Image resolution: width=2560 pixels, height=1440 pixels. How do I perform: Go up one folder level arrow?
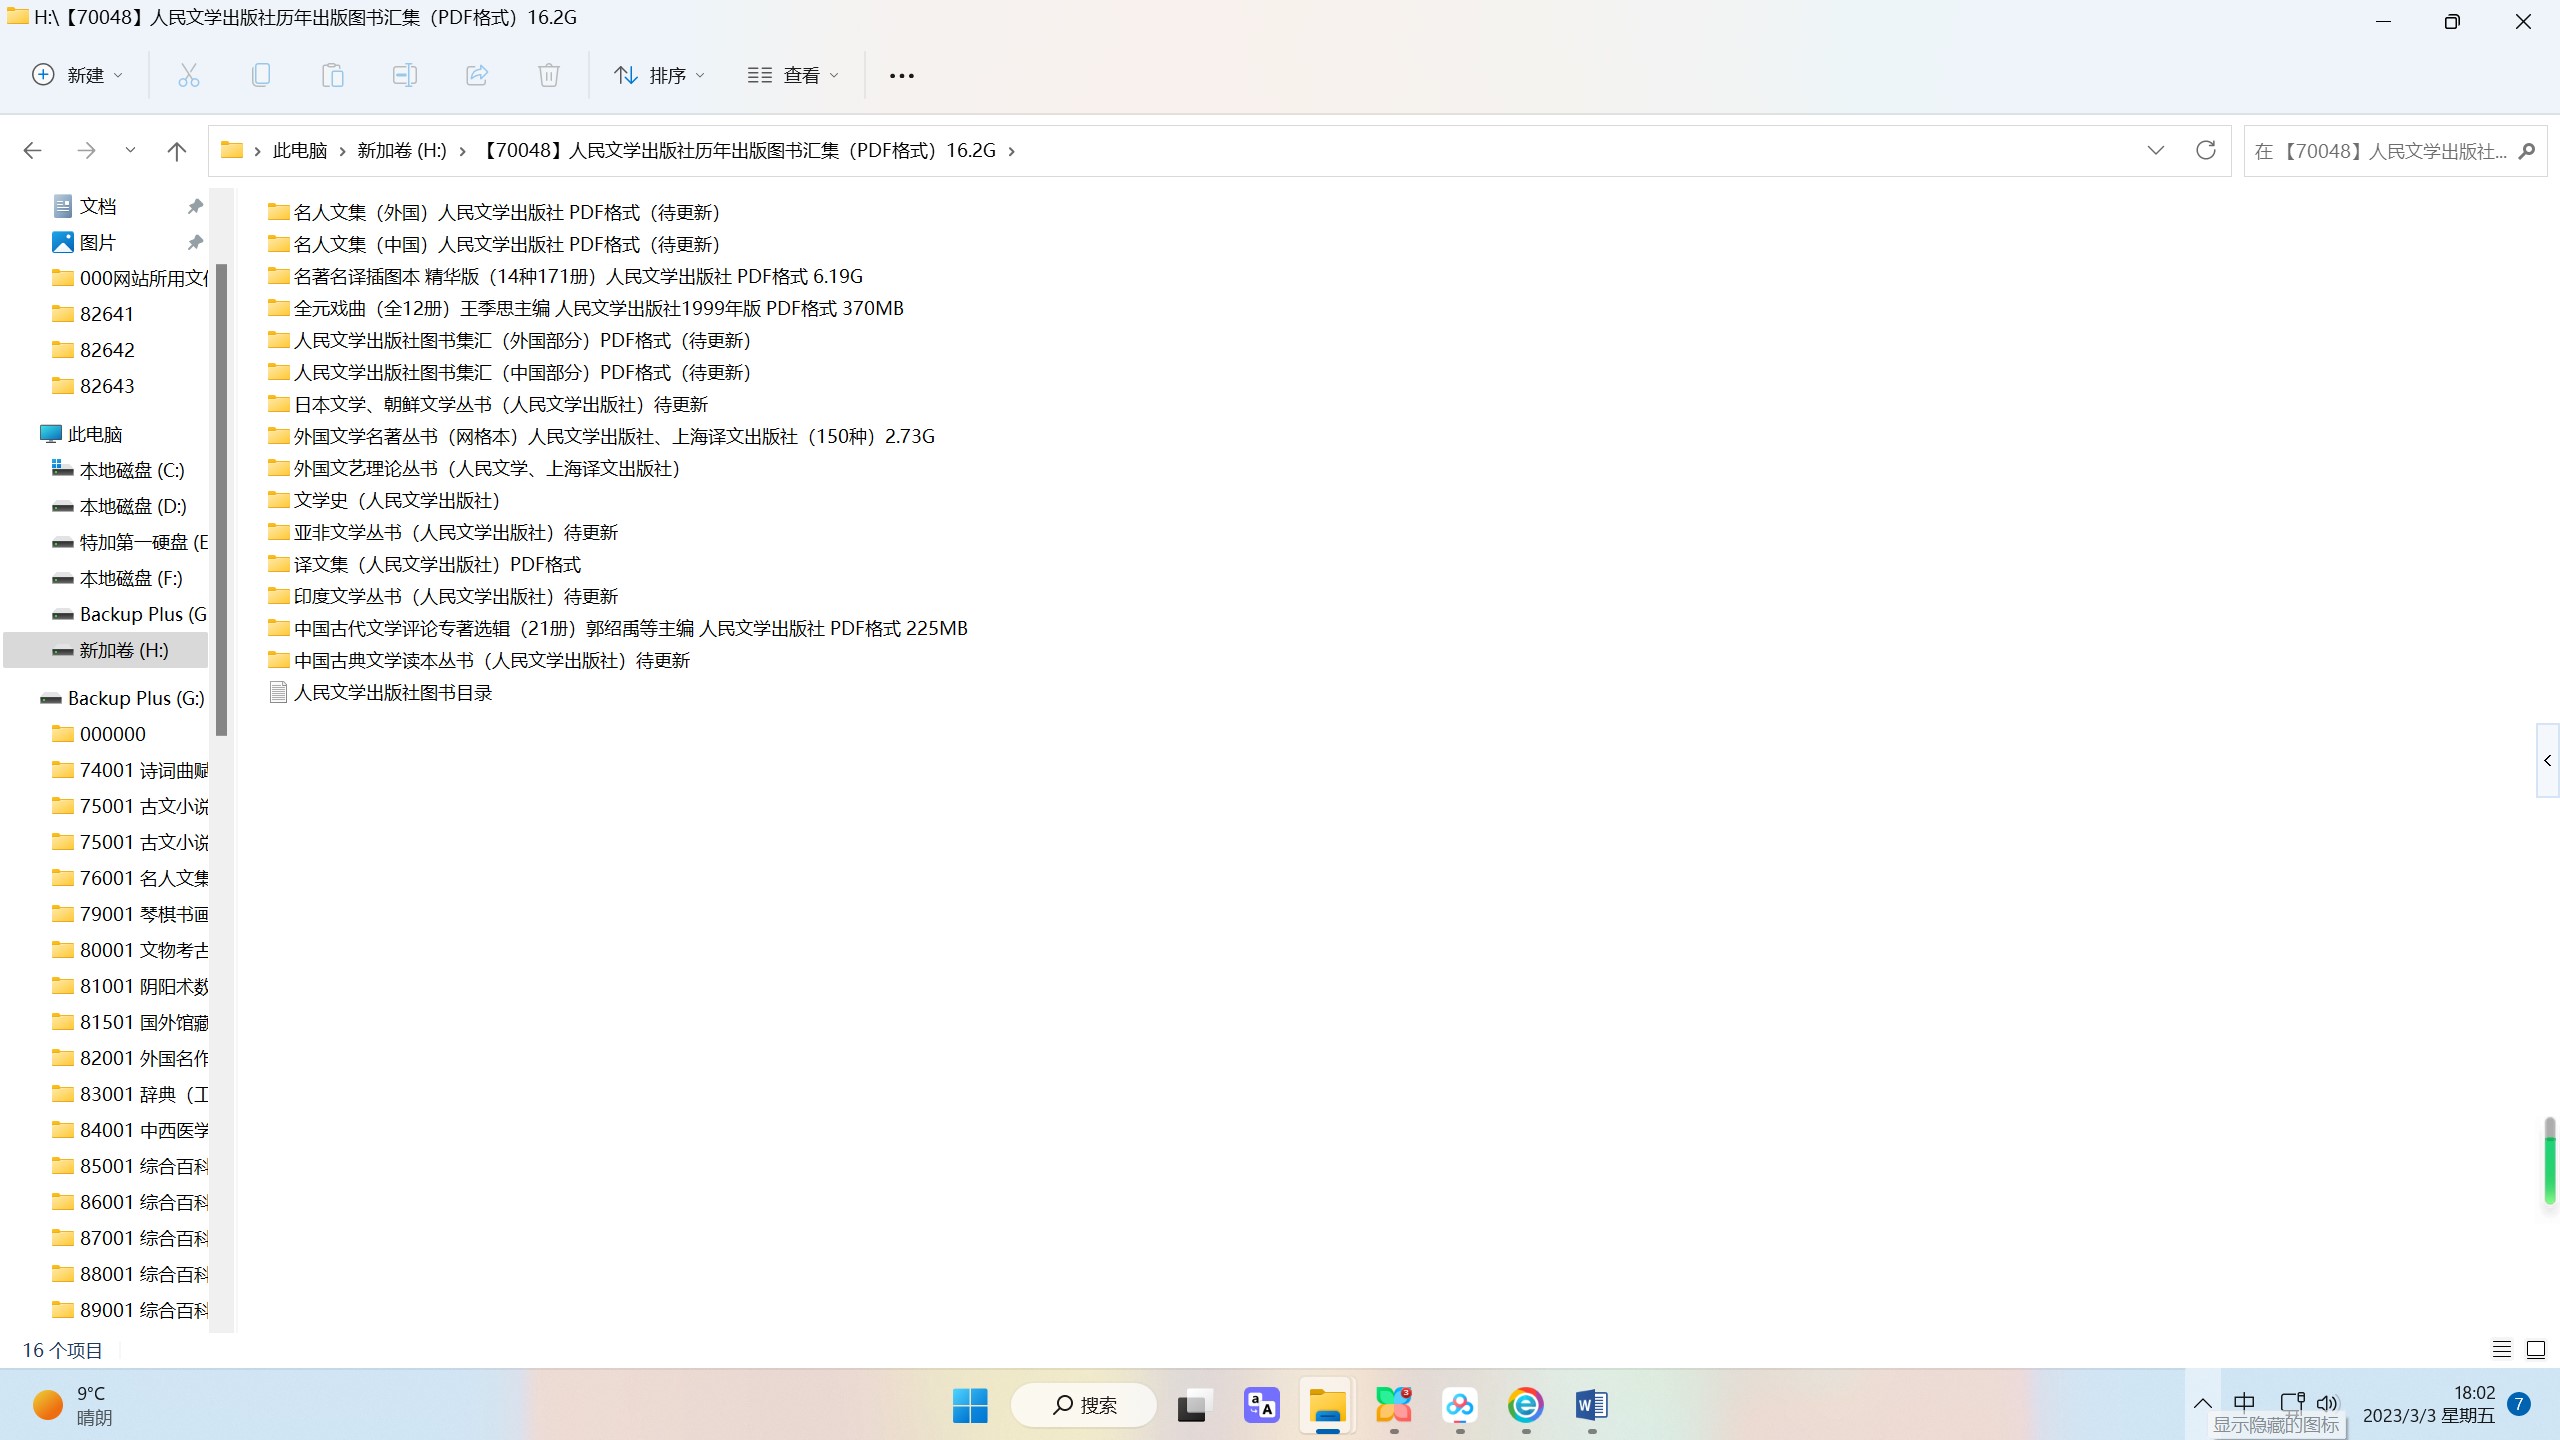177,151
